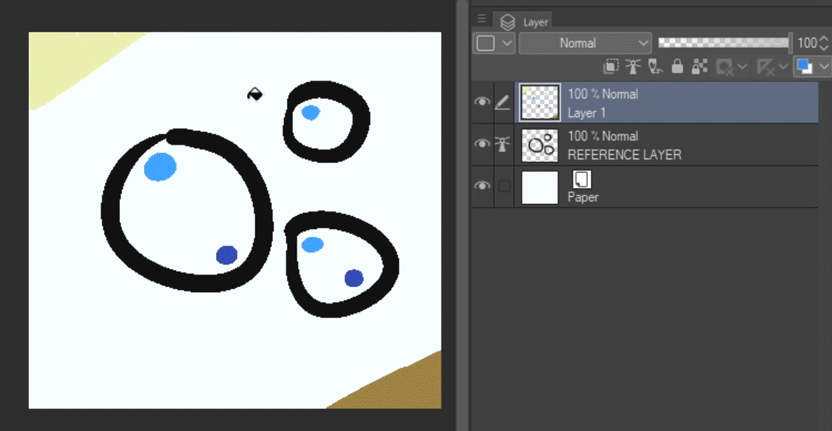Image resolution: width=832 pixels, height=431 pixels.
Task: Click the layer opacity slider
Action: (724, 42)
